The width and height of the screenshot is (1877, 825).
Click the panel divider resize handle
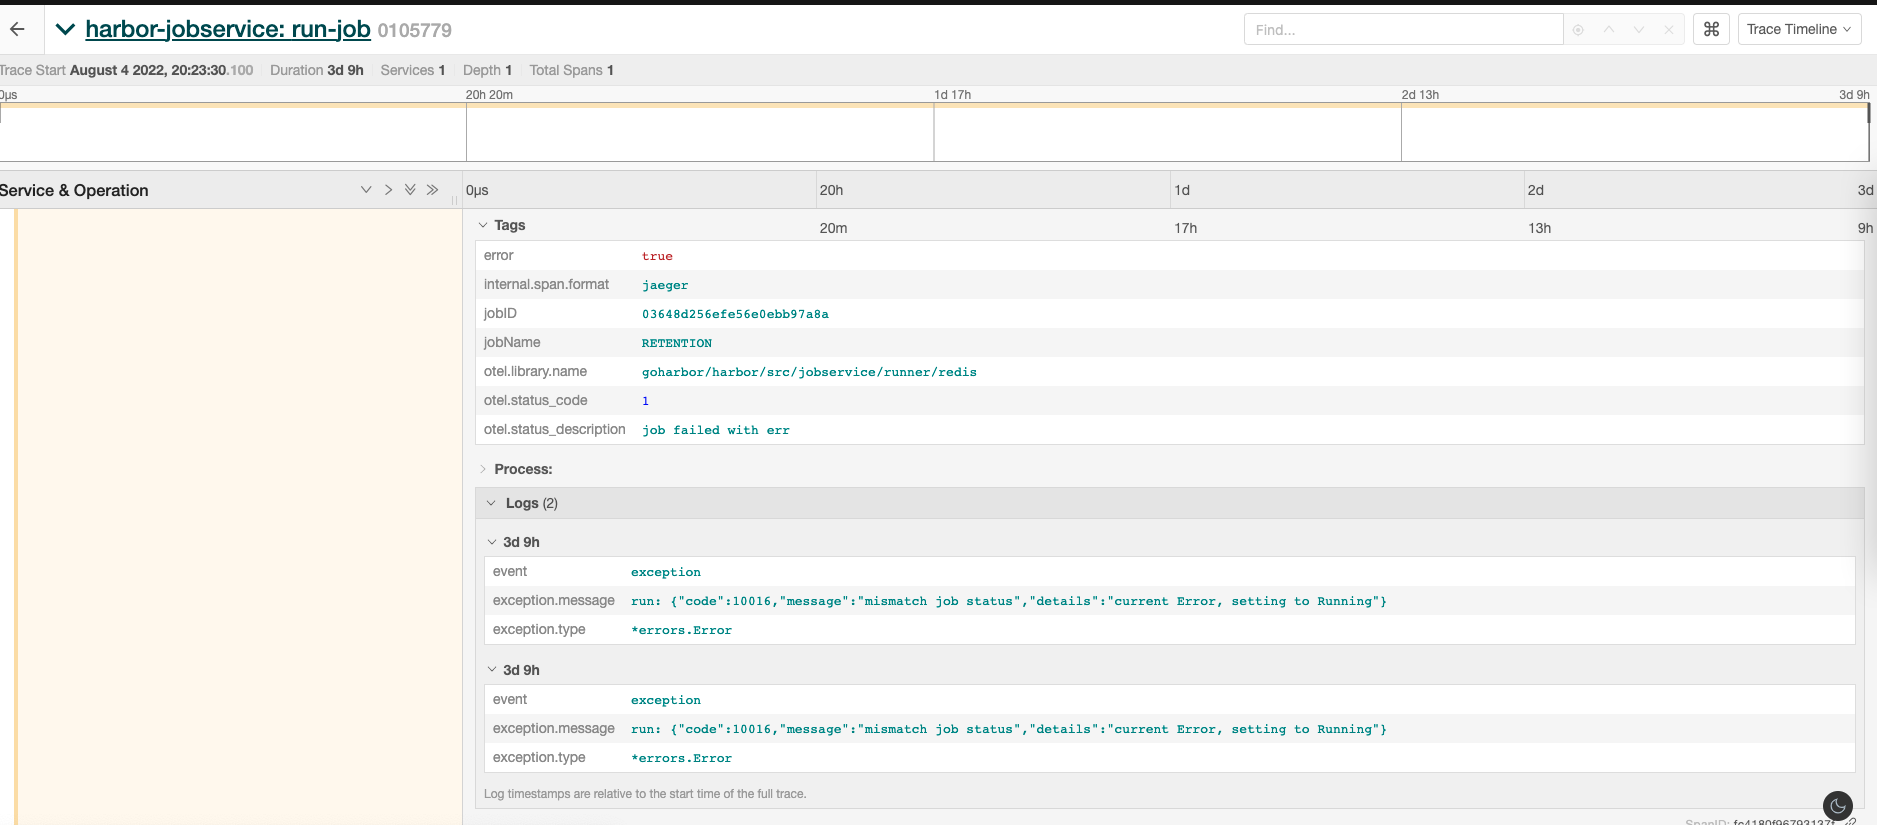coord(454,200)
